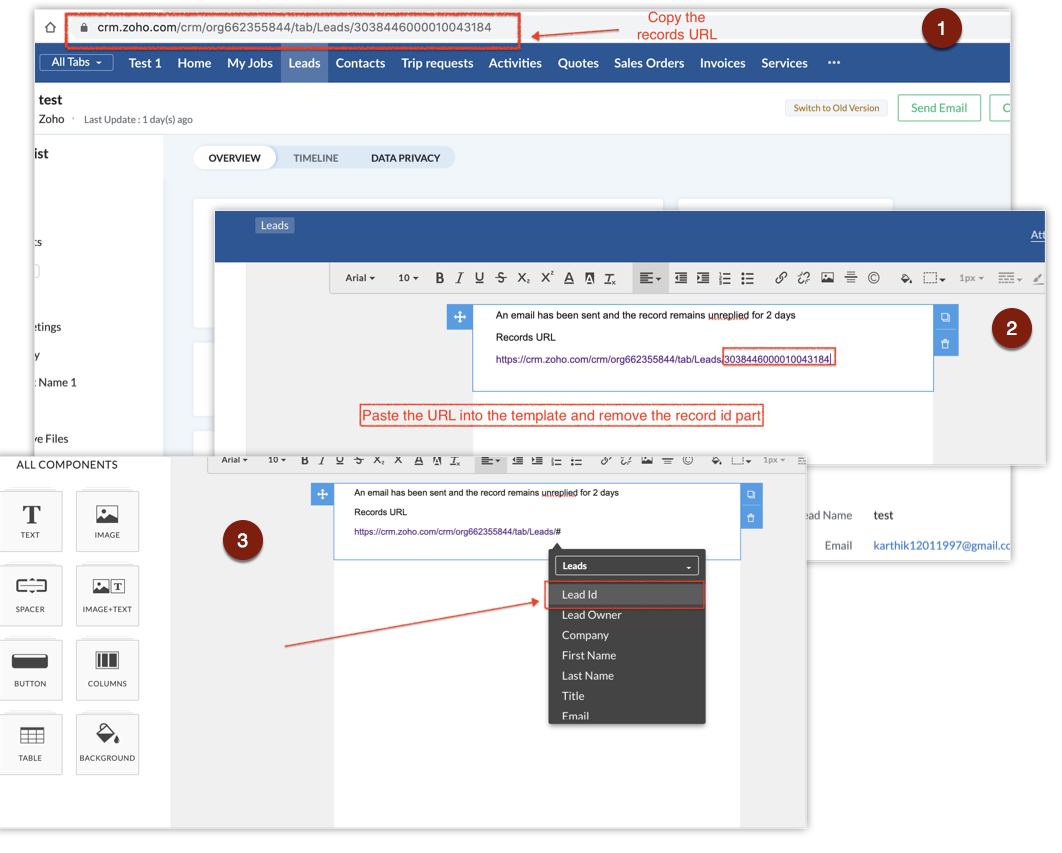The width and height of the screenshot is (1062, 853).
Task: Select the DATA PRIVACY view tab
Action: (x=406, y=158)
